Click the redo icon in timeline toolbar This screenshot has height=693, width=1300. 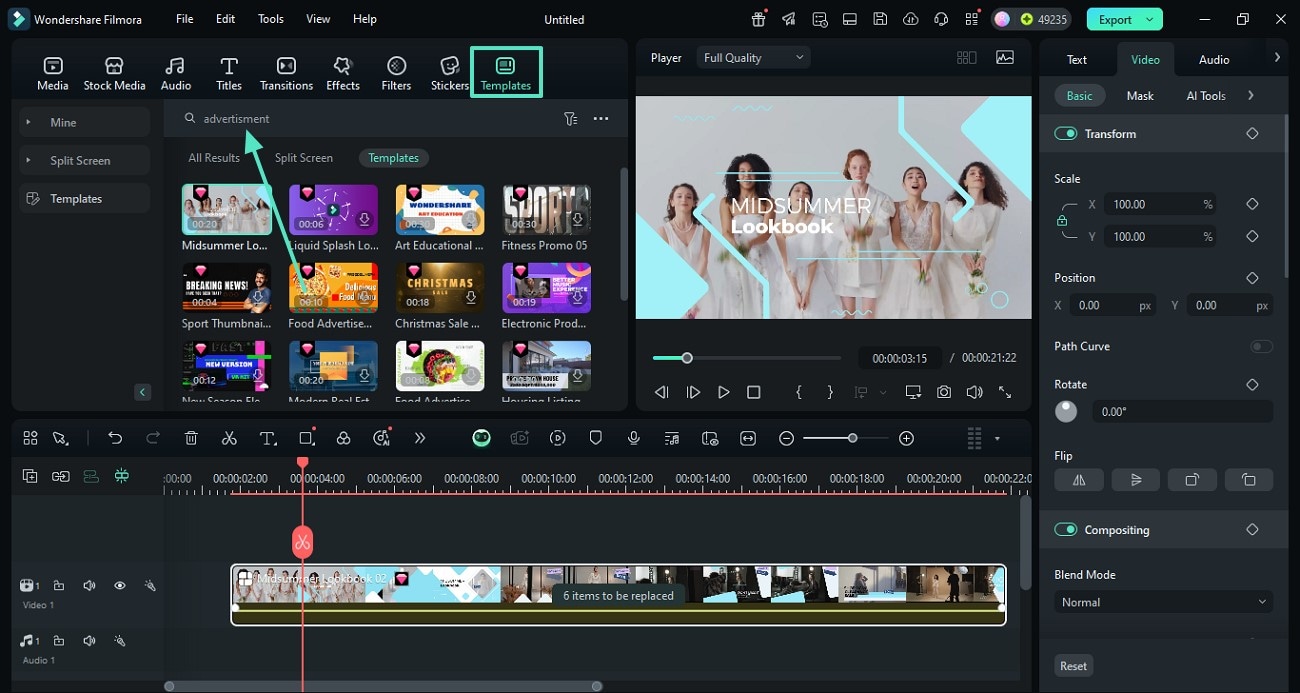pyautogui.click(x=153, y=438)
